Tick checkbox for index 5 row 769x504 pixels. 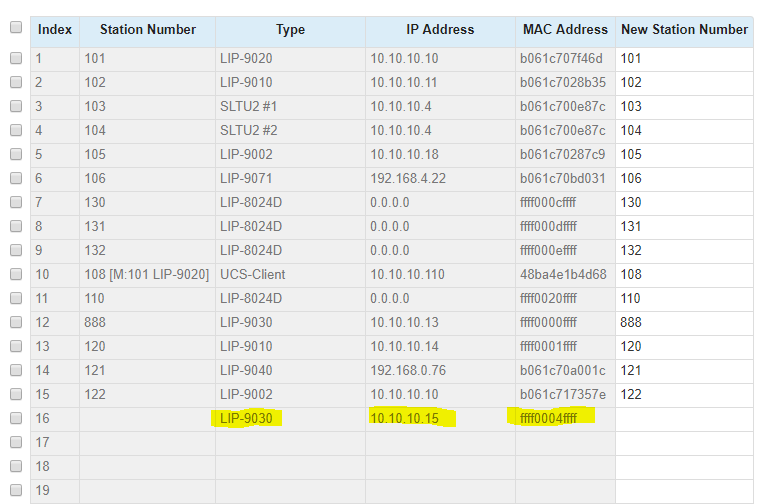tap(16, 154)
